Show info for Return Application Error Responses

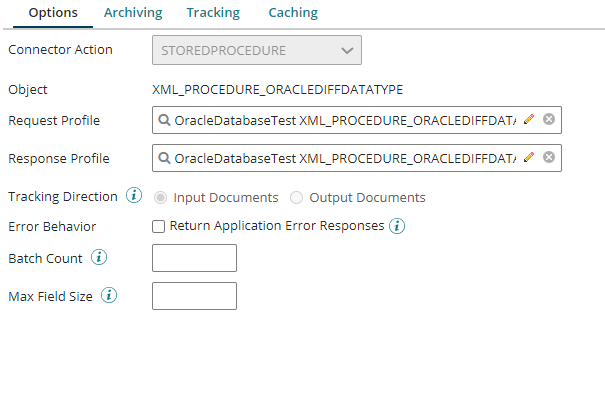pos(397,226)
